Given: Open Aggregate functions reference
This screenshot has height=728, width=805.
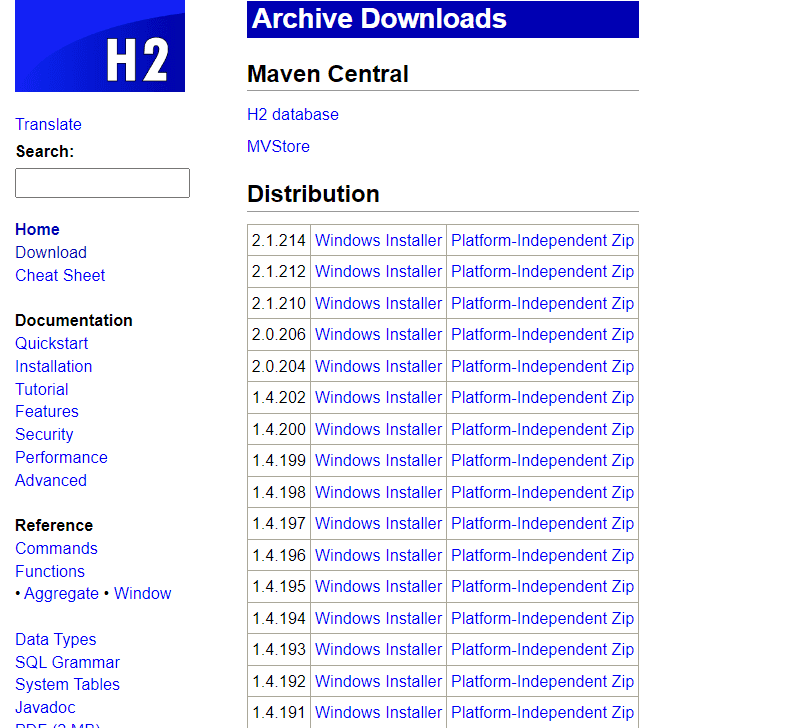Looking at the screenshot, I should click(61, 593).
